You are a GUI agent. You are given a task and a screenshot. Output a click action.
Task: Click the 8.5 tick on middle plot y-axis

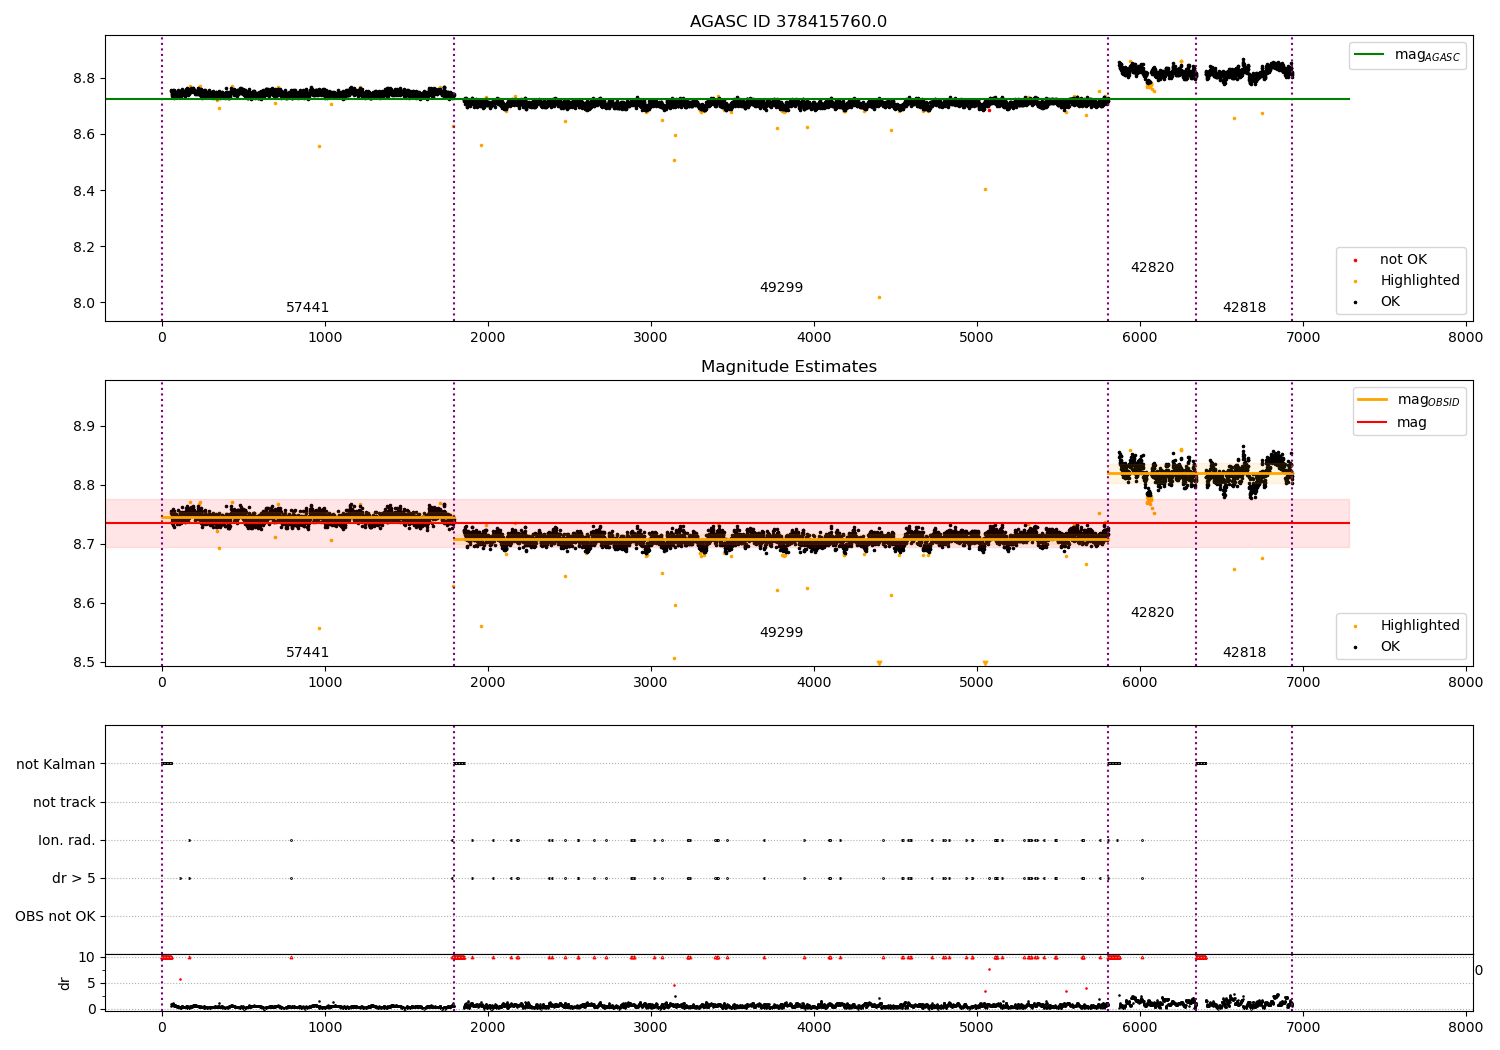pyautogui.click(x=84, y=662)
